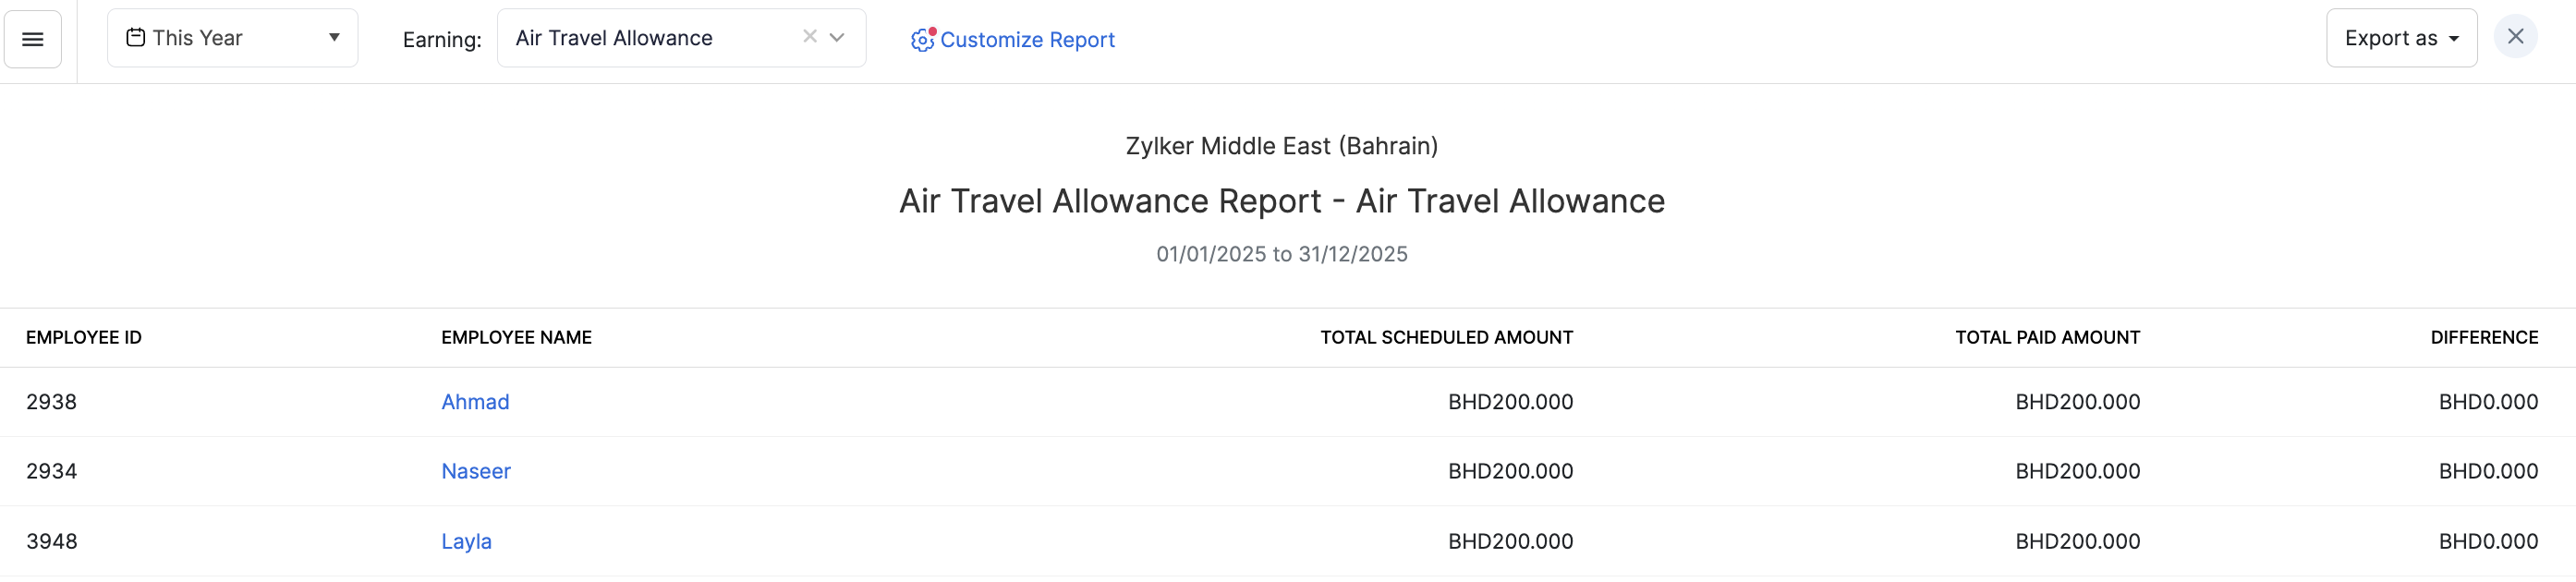Click the Customize Report gear icon
The image size is (2576, 582).
(921, 40)
